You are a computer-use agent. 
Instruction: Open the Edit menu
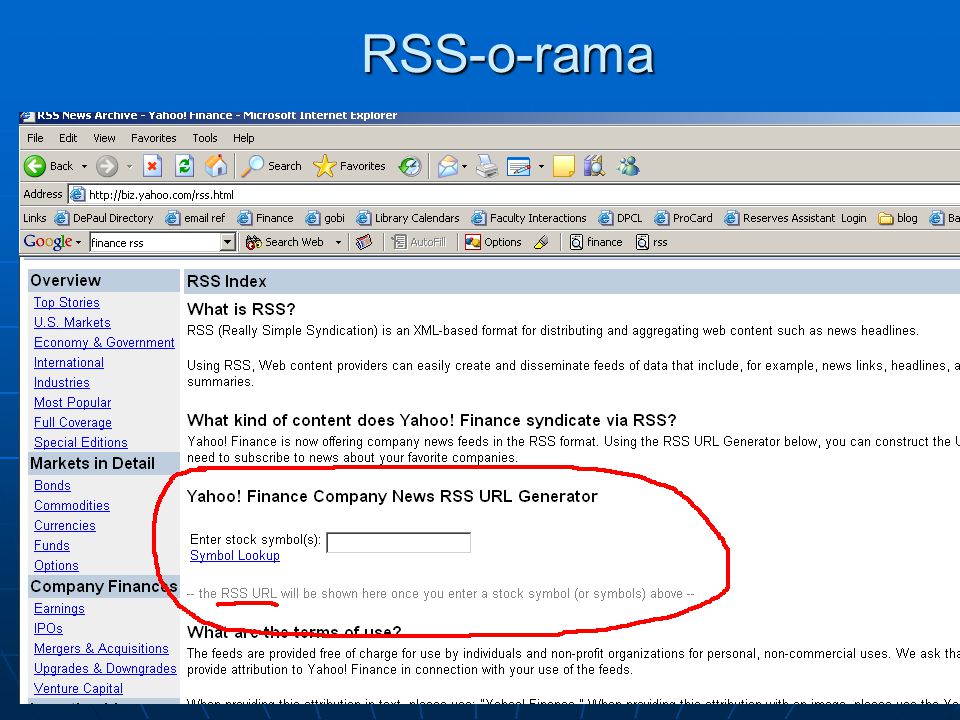tap(68, 138)
